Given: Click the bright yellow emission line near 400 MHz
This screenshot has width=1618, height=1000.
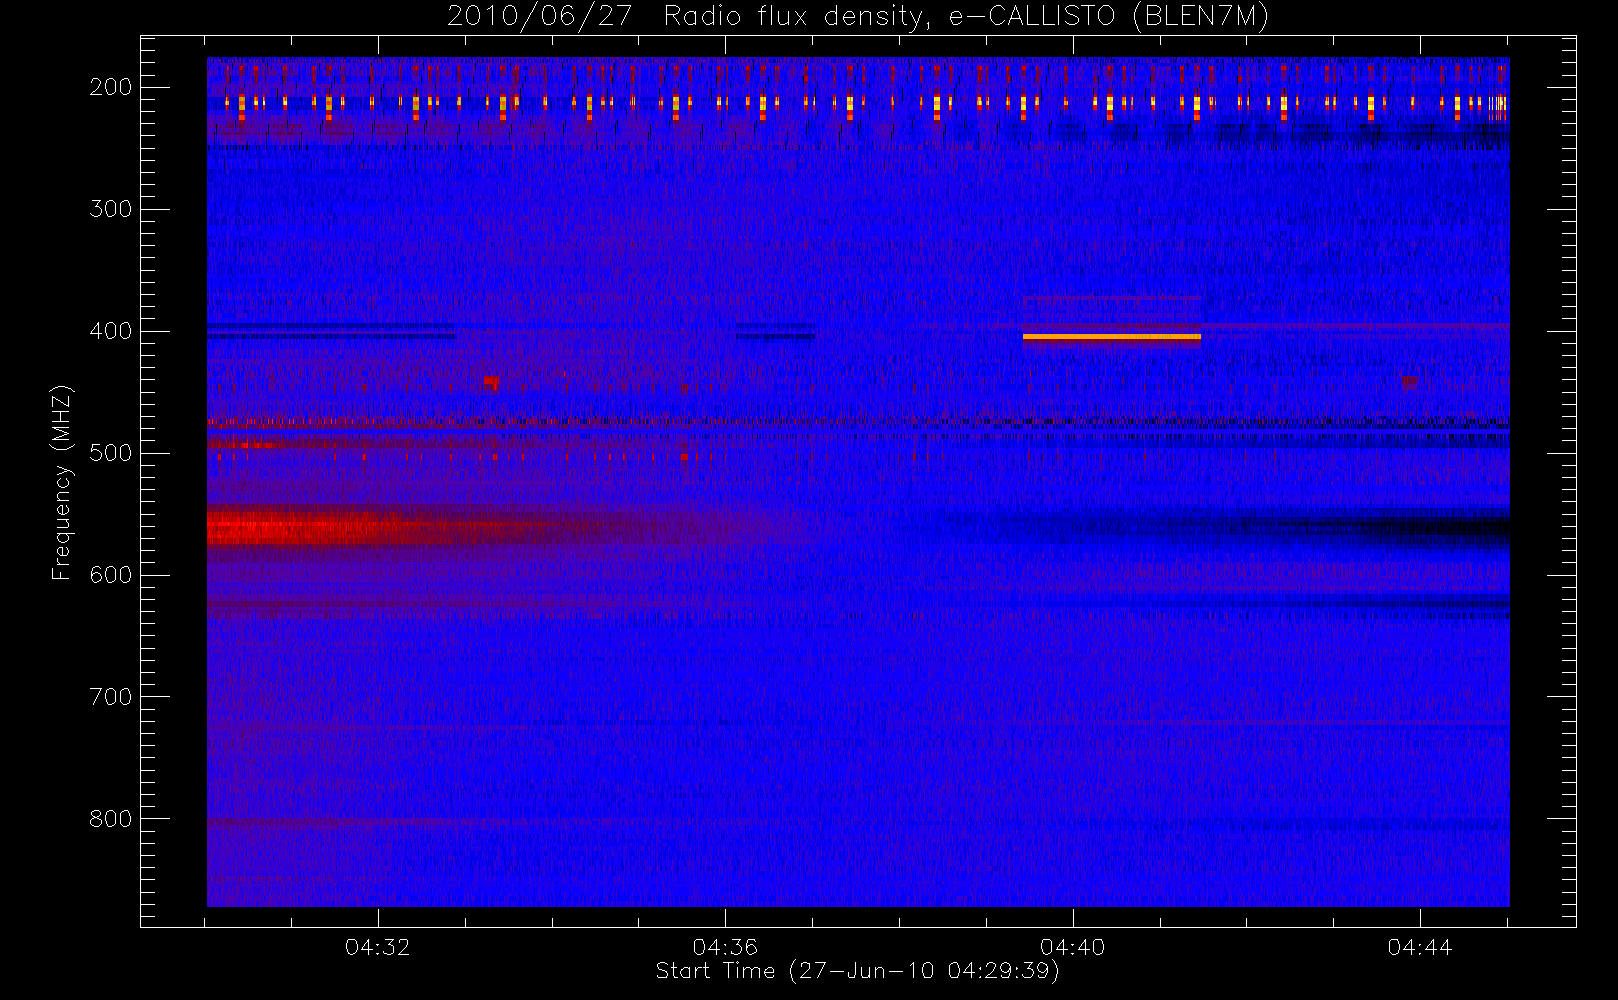Looking at the screenshot, I should pyautogui.click(x=1112, y=337).
